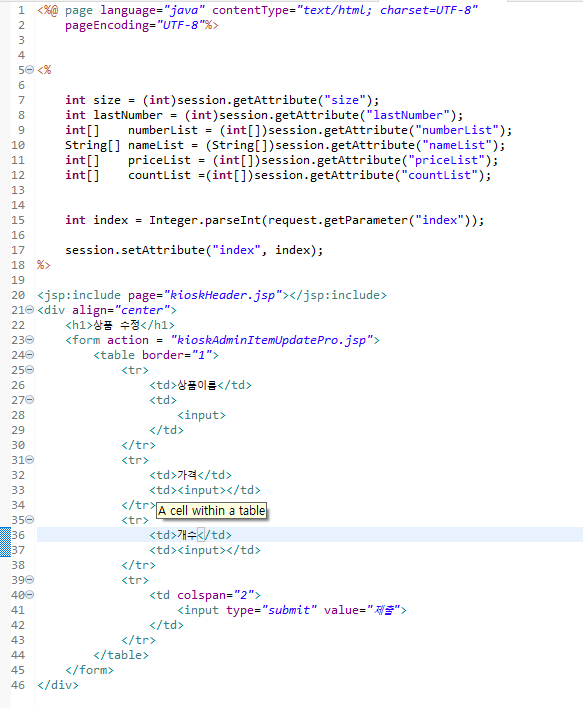The width and height of the screenshot is (583, 708).
Task: Click pageEncoding="UTF-8" on line 2
Action: coord(135,25)
